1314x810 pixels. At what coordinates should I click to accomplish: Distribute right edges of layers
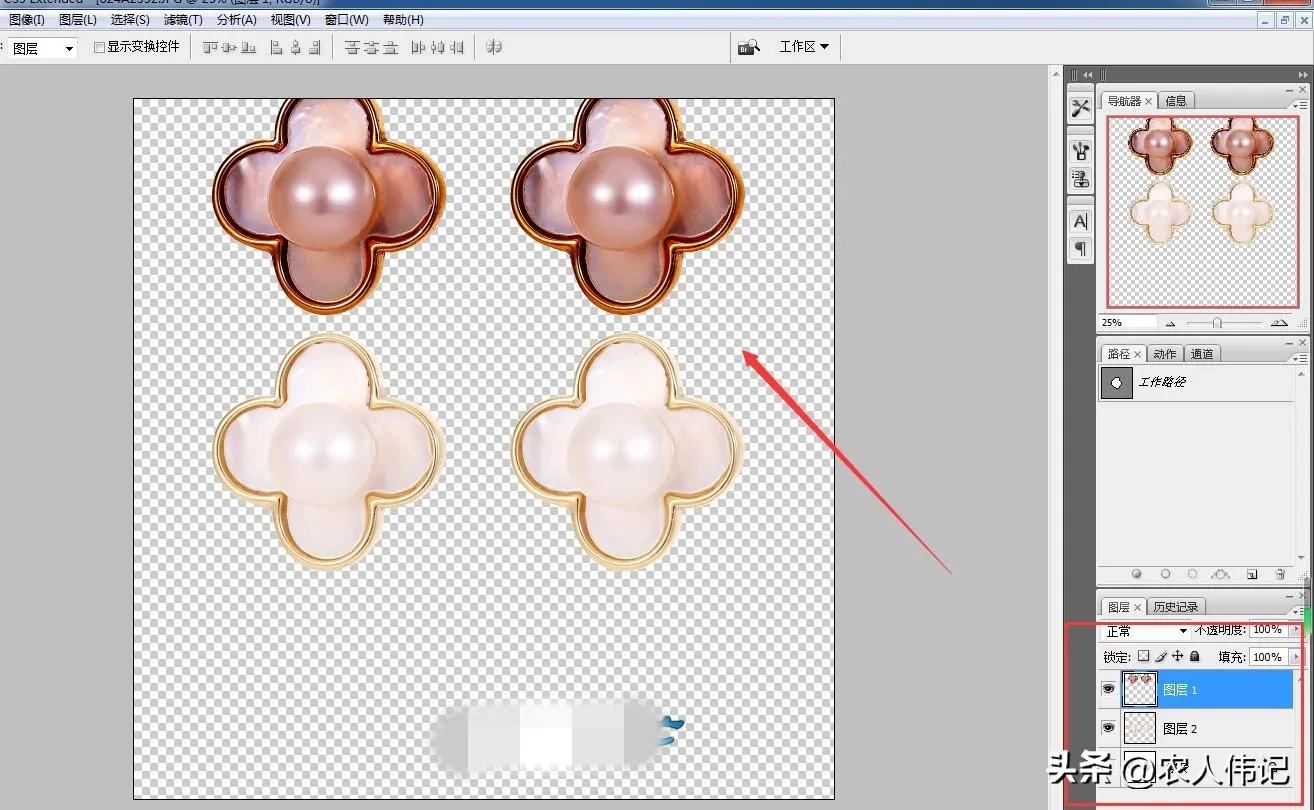coord(457,47)
